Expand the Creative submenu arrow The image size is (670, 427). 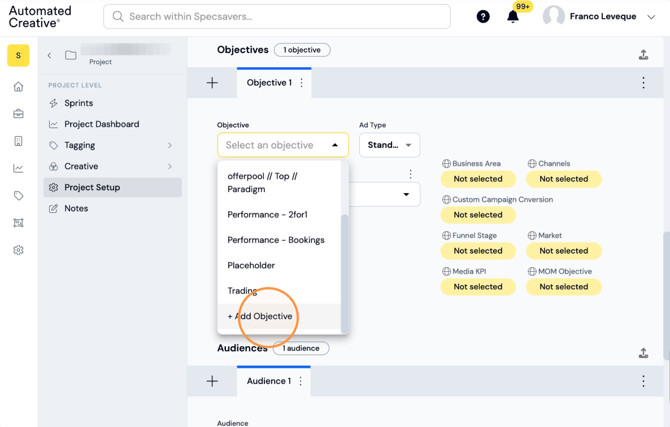[170, 166]
